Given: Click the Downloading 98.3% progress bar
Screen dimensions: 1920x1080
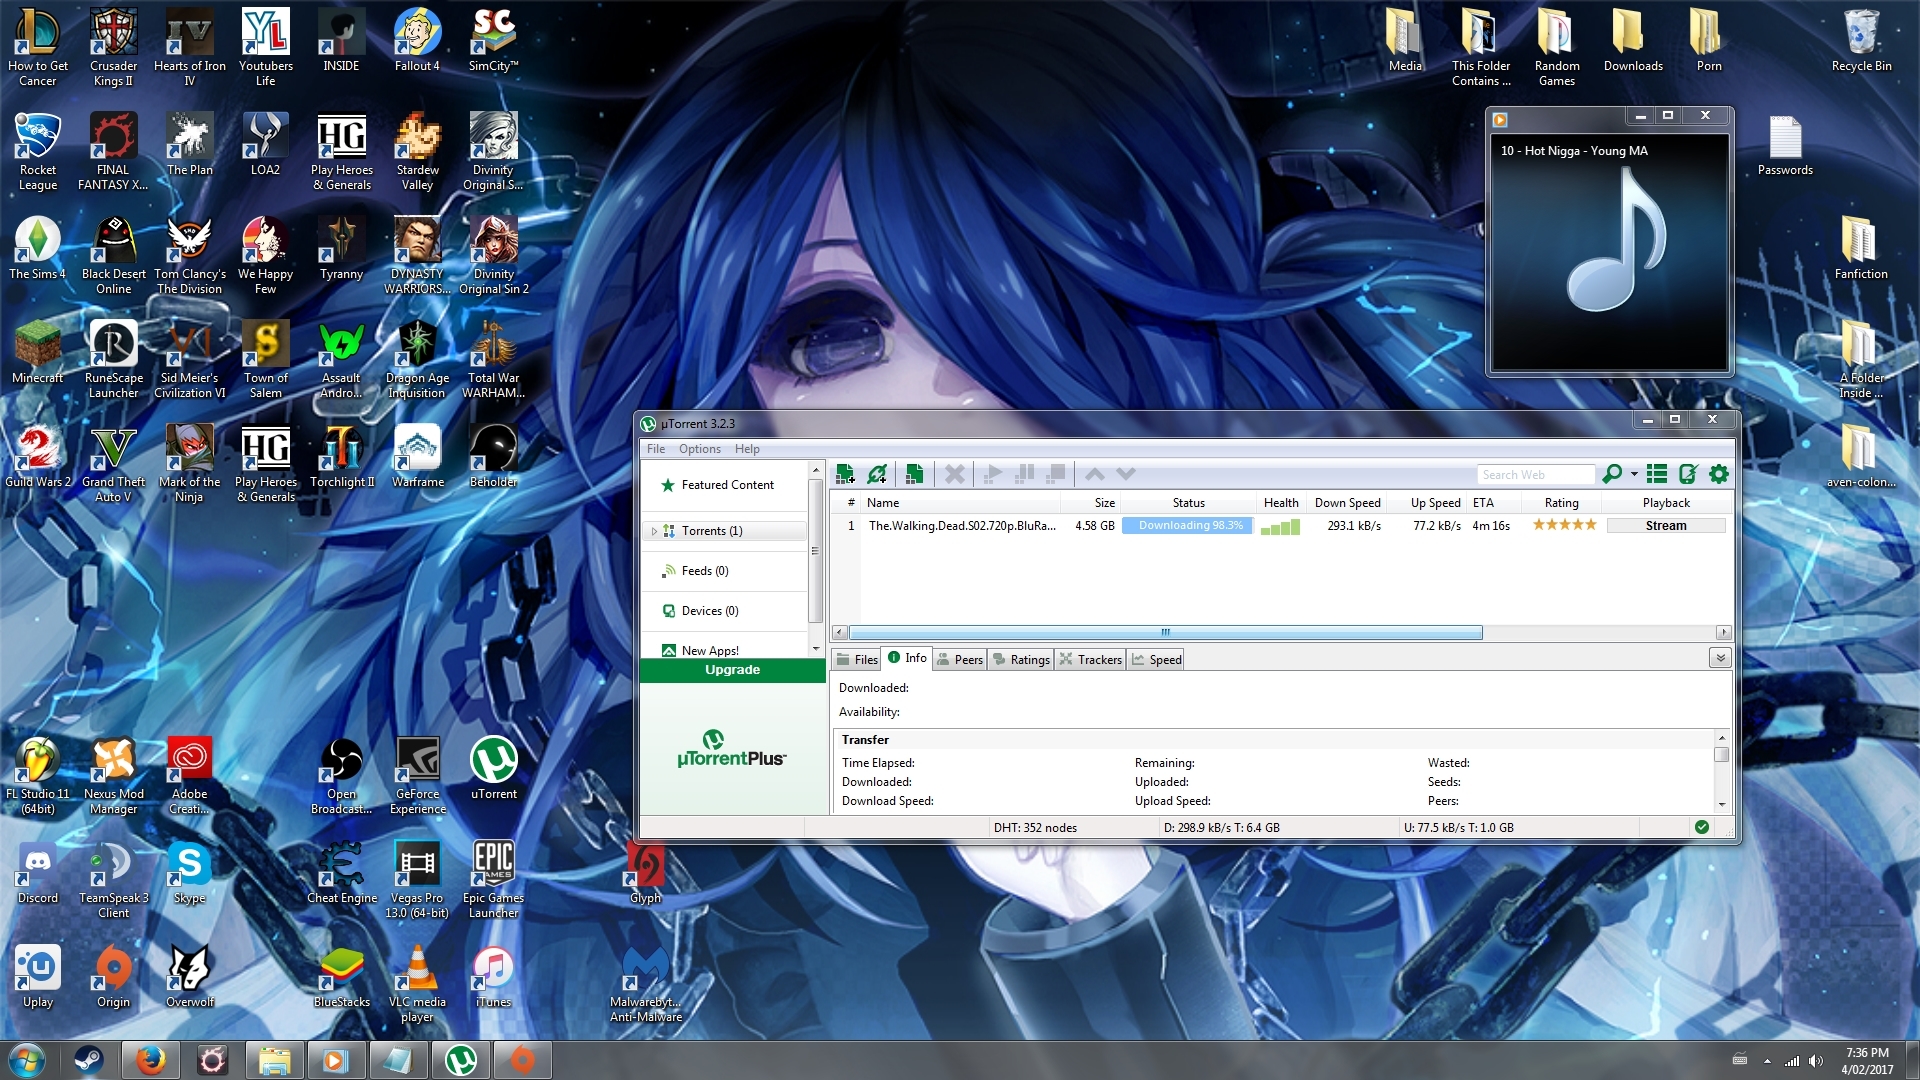Looking at the screenshot, I should point(1187,526).
